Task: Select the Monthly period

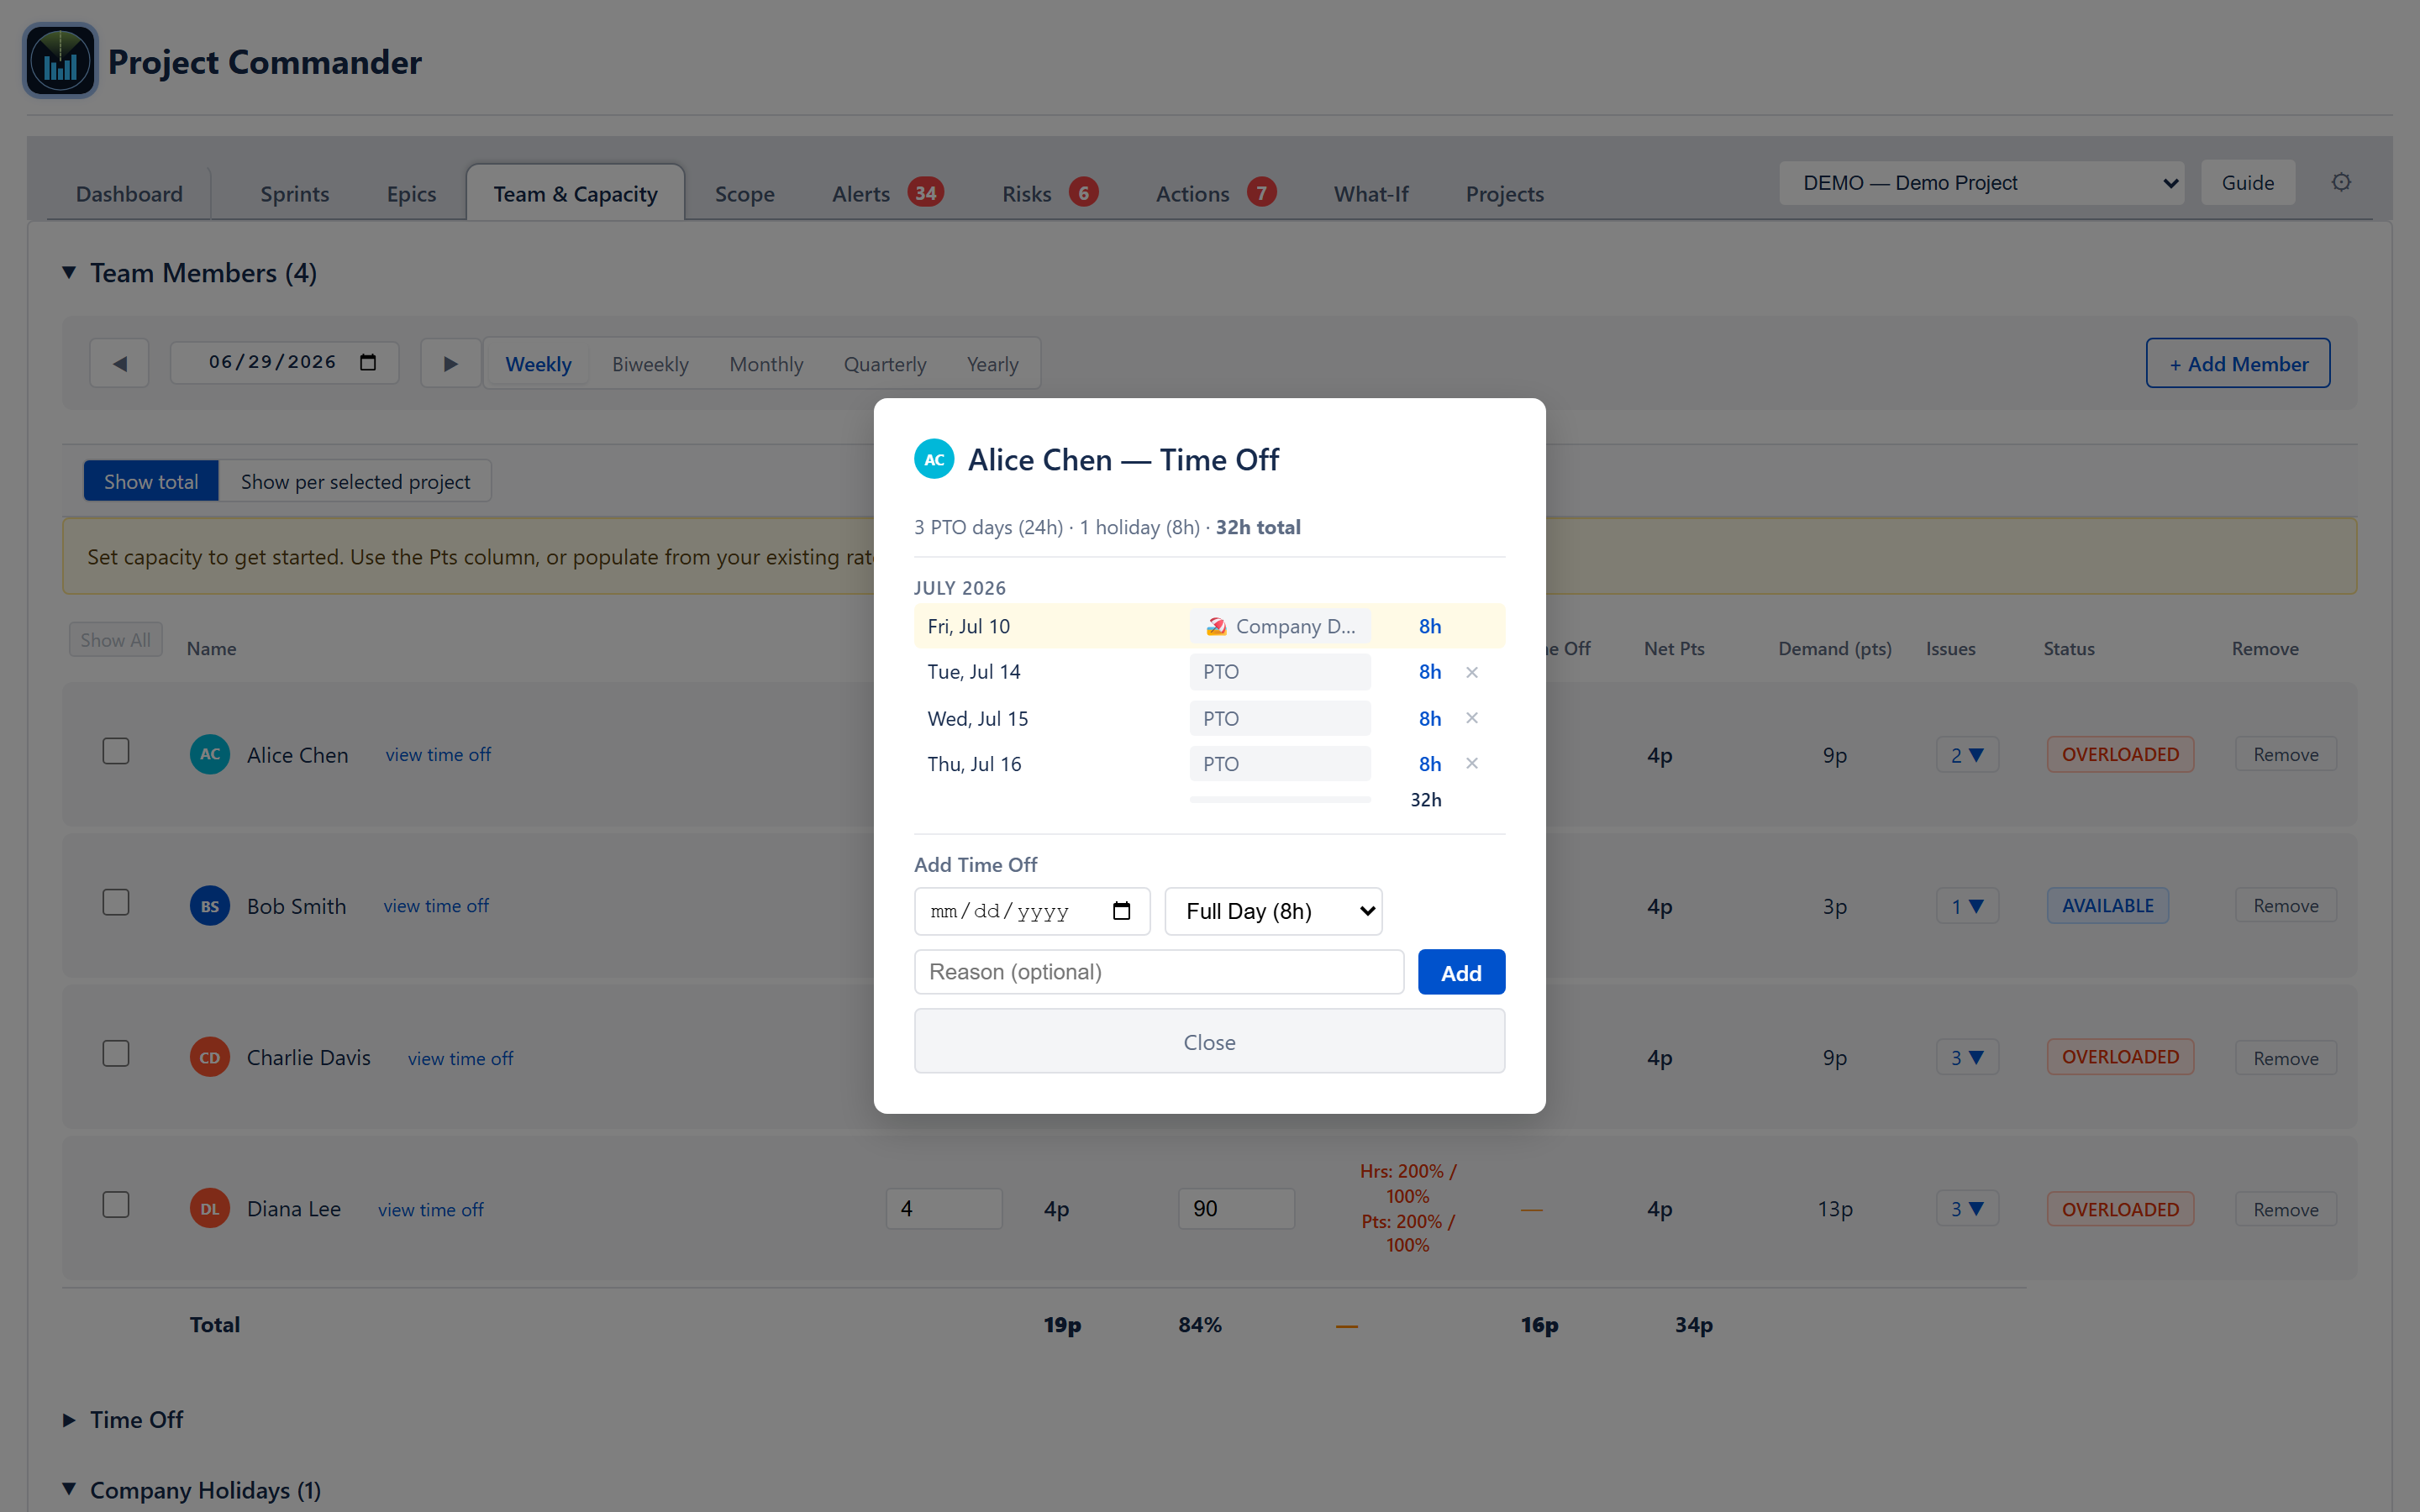Action: (x=766, y=364)
